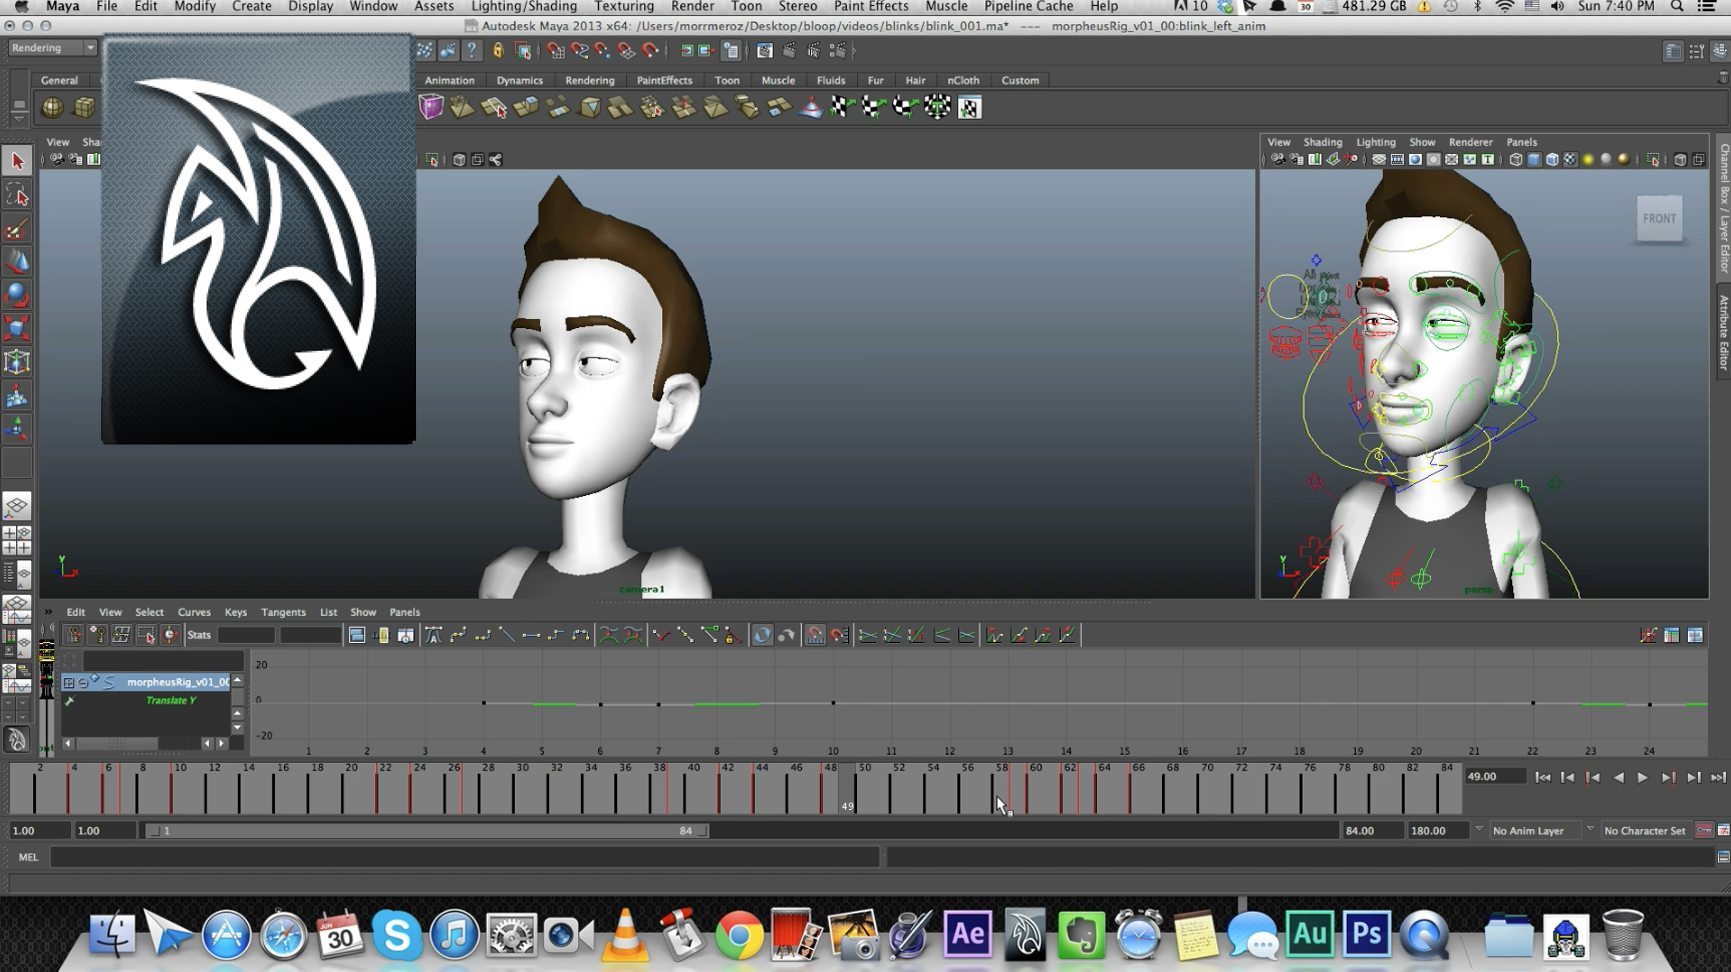Toggle textured display in right viewport

(x=1570, y=160)
